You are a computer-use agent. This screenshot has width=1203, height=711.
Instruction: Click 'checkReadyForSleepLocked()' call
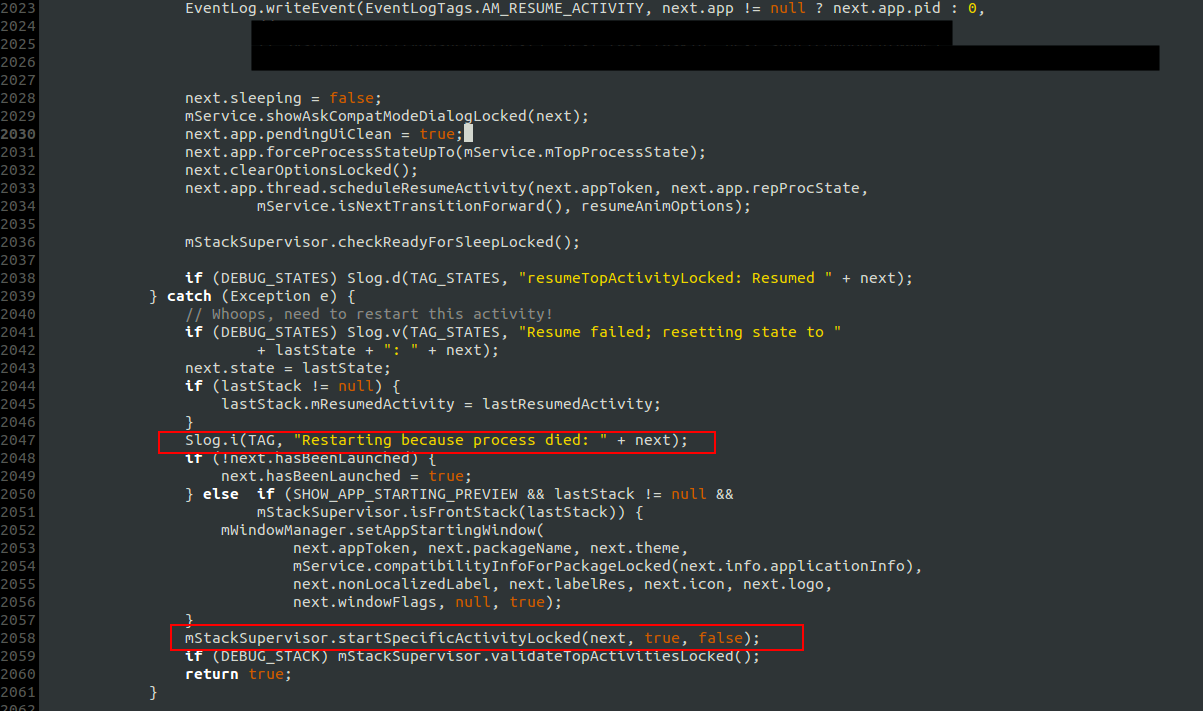click(459, 242)
